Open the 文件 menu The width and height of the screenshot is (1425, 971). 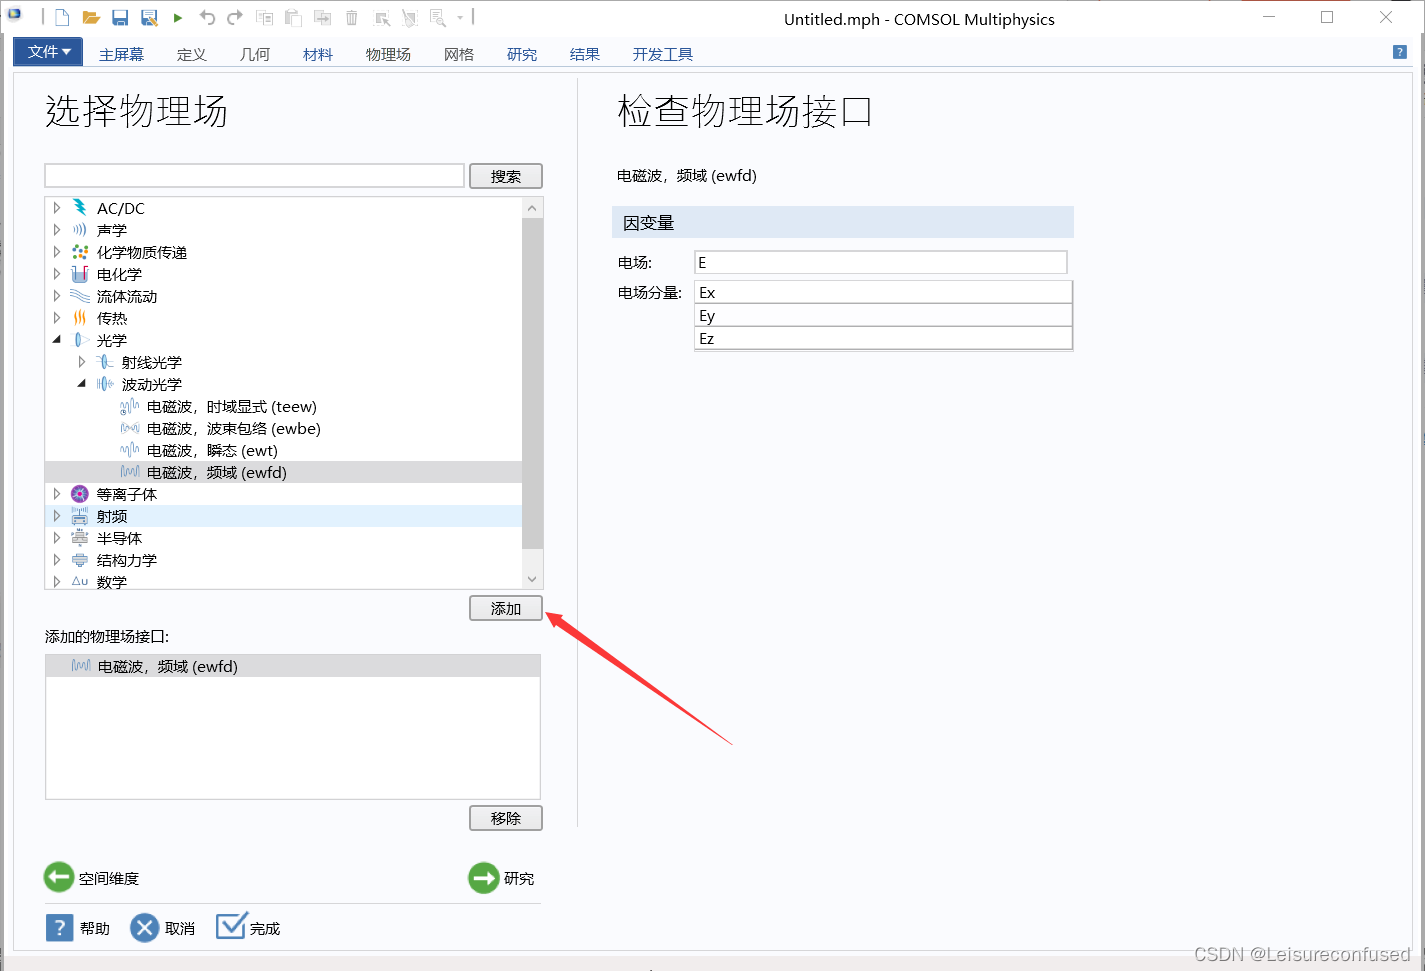[x=49, y=52]
